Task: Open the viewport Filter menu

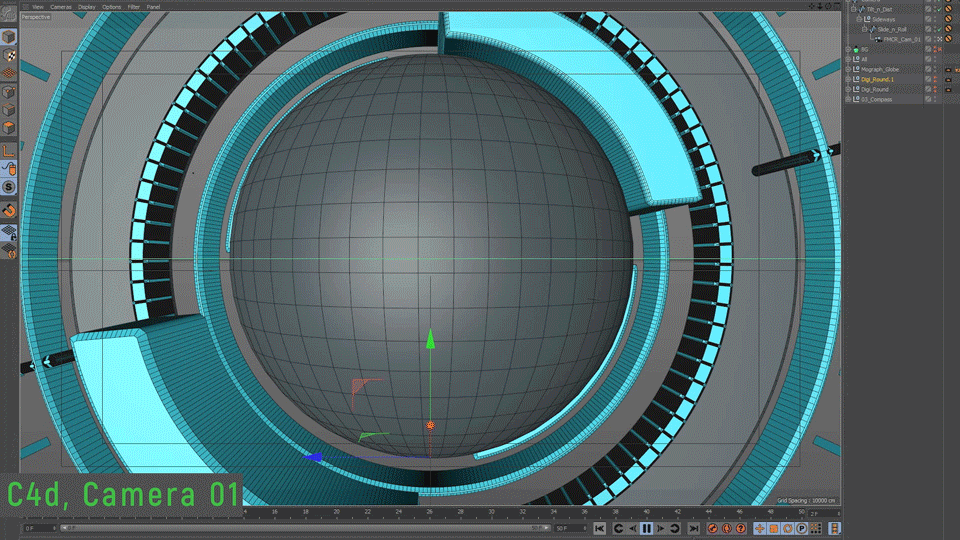Action: coord(133,7)
